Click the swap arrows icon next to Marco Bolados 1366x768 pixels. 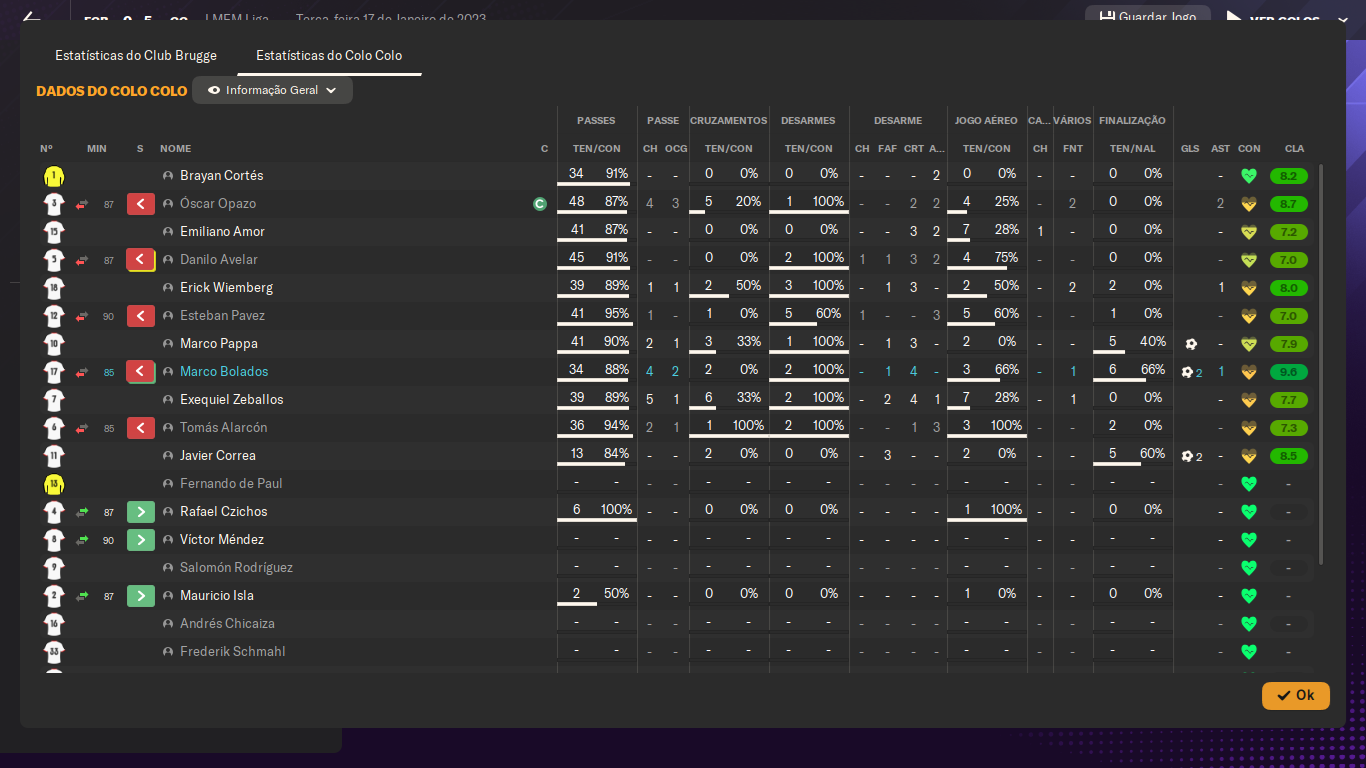click(82, 372)
